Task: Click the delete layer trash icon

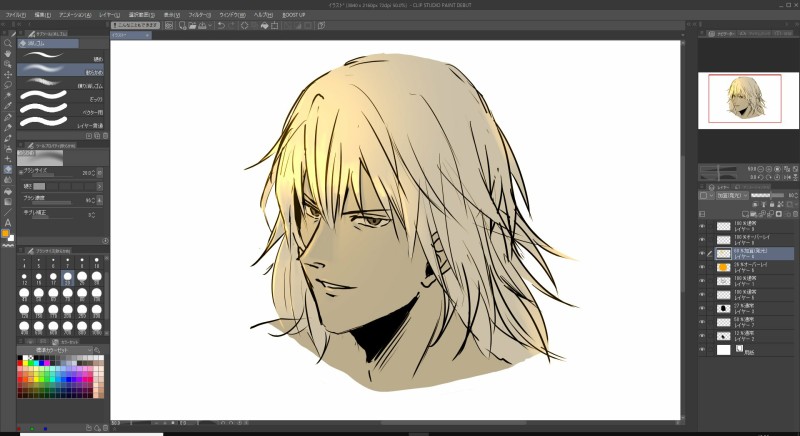Action: point(796,214)
